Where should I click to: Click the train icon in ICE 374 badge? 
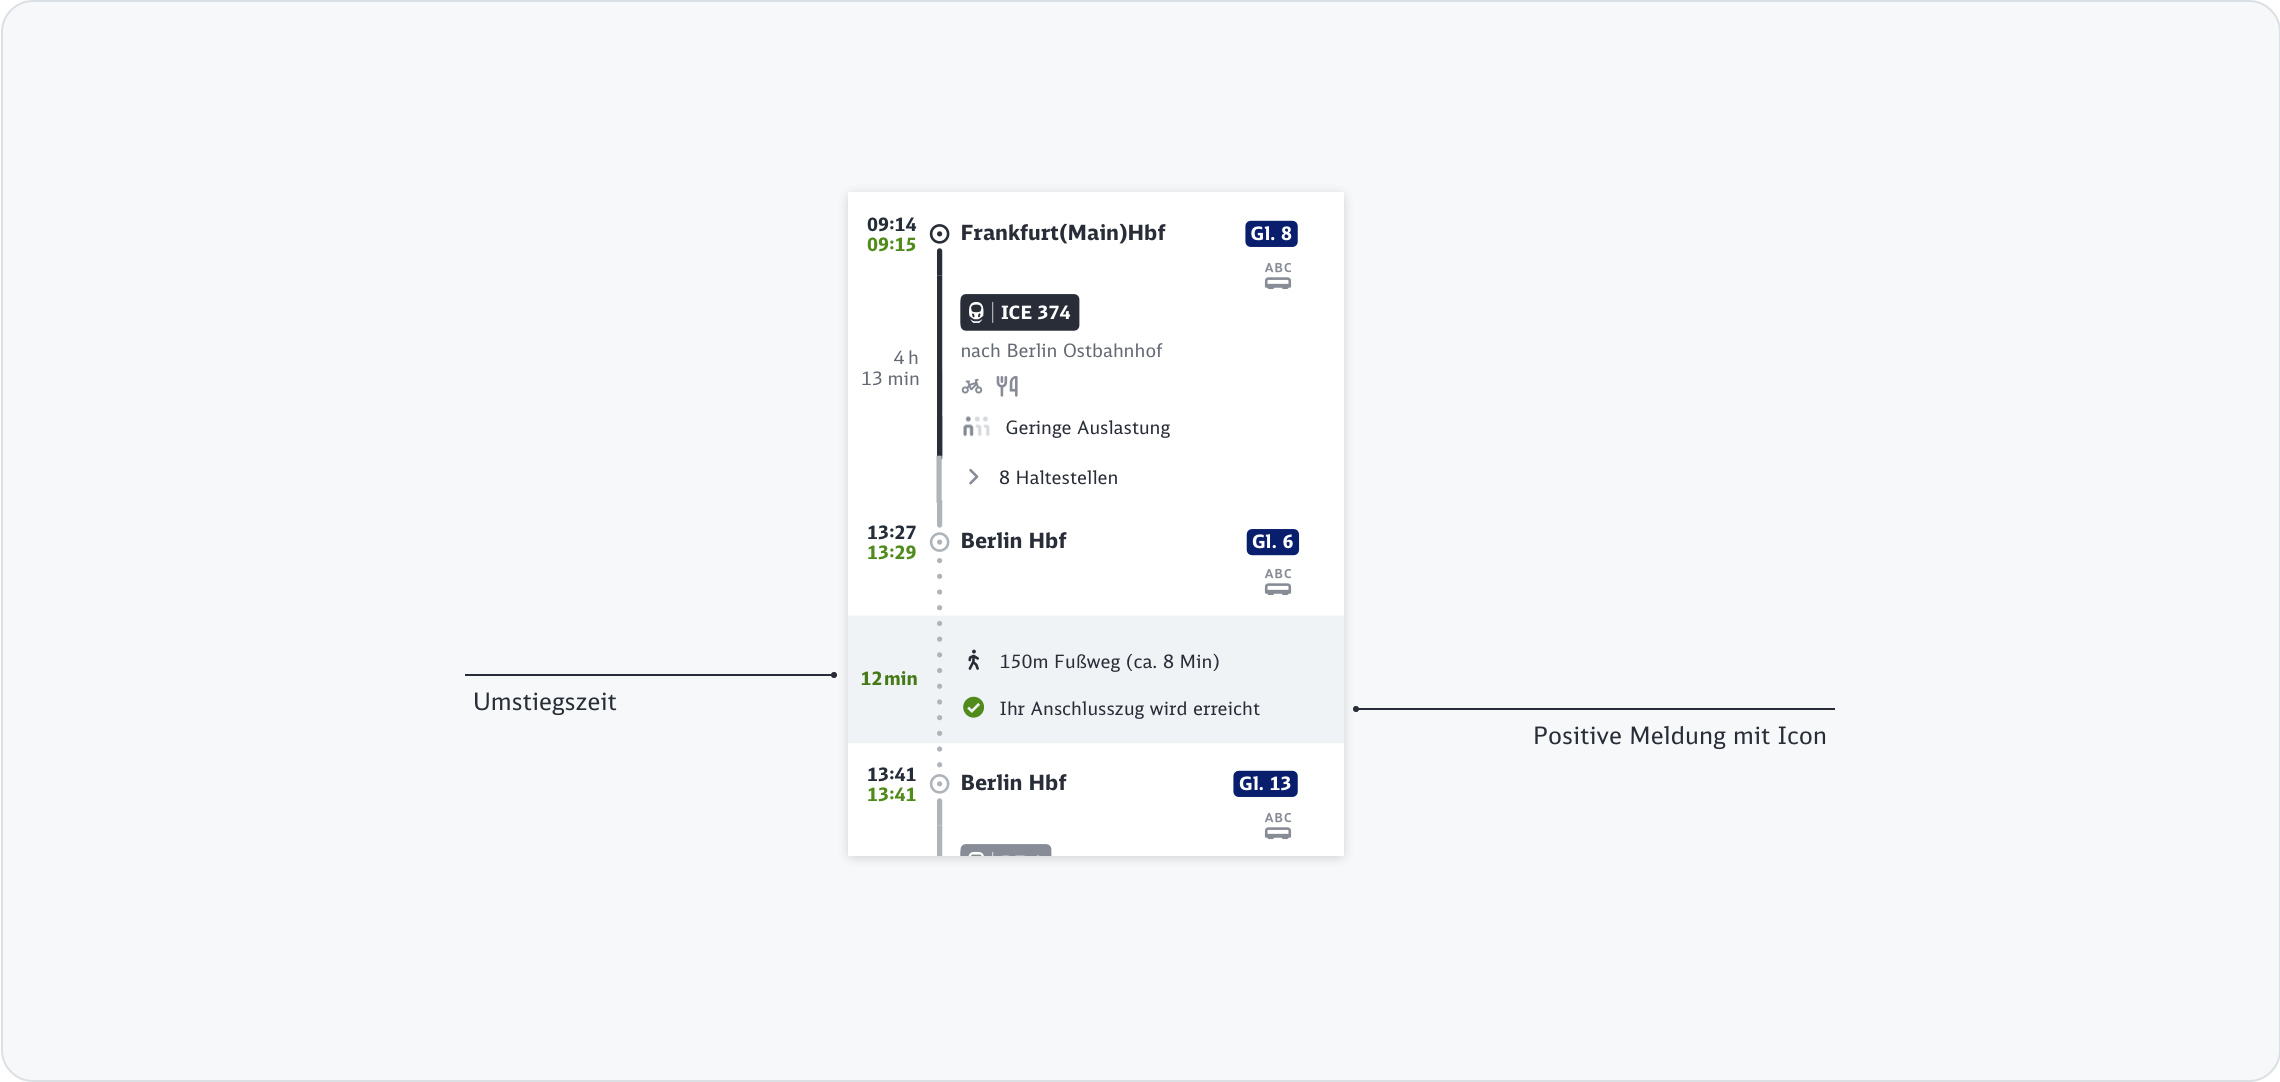click(977, 313)
